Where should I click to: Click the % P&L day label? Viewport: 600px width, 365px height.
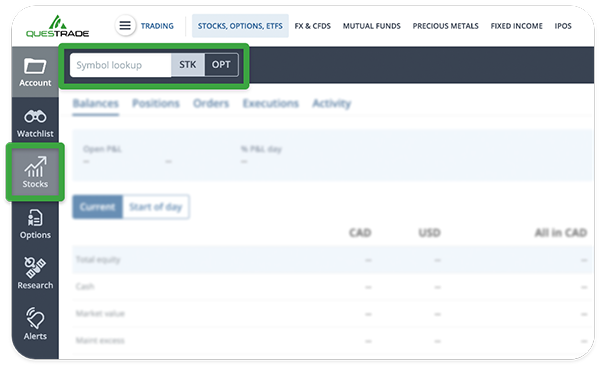[x=261, y=149]
